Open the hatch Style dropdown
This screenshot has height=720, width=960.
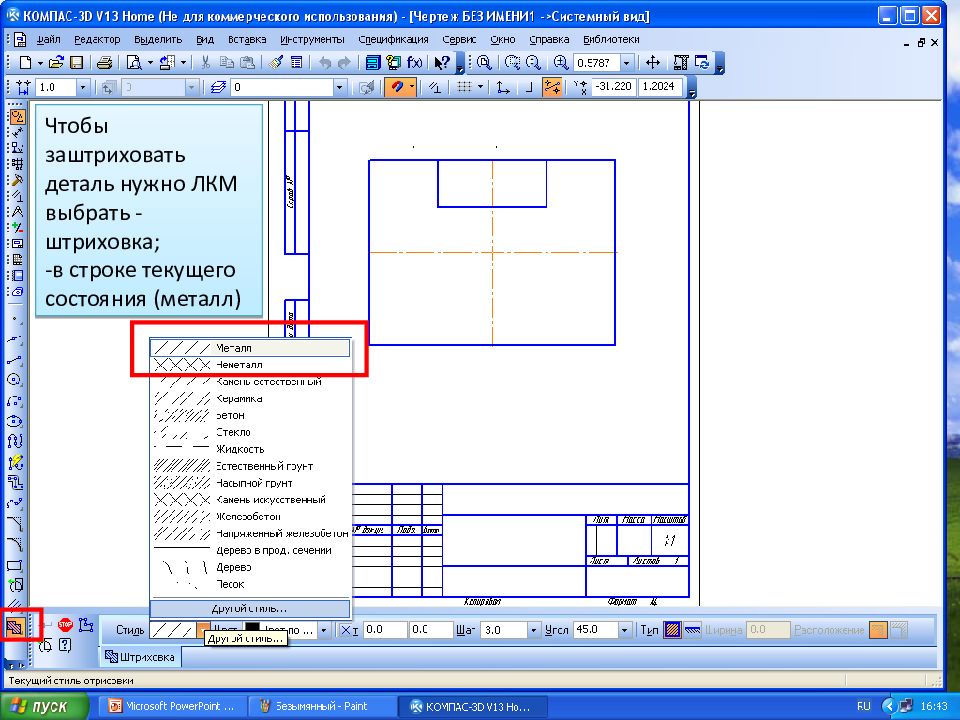(x=203, y=629)
